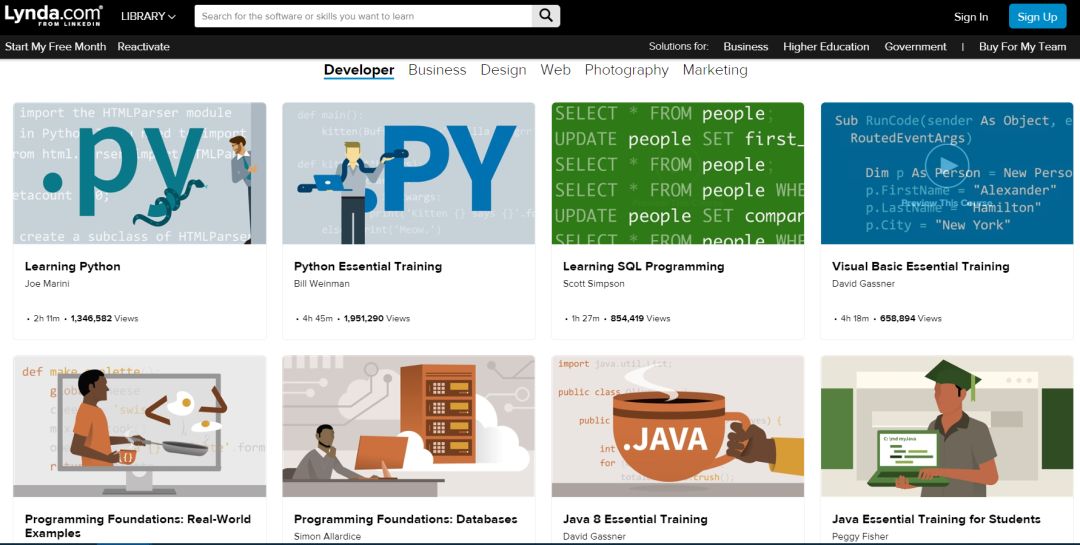Open Start My Free Month link
The height and width of the screenshot is (545, 1080).
55,47
